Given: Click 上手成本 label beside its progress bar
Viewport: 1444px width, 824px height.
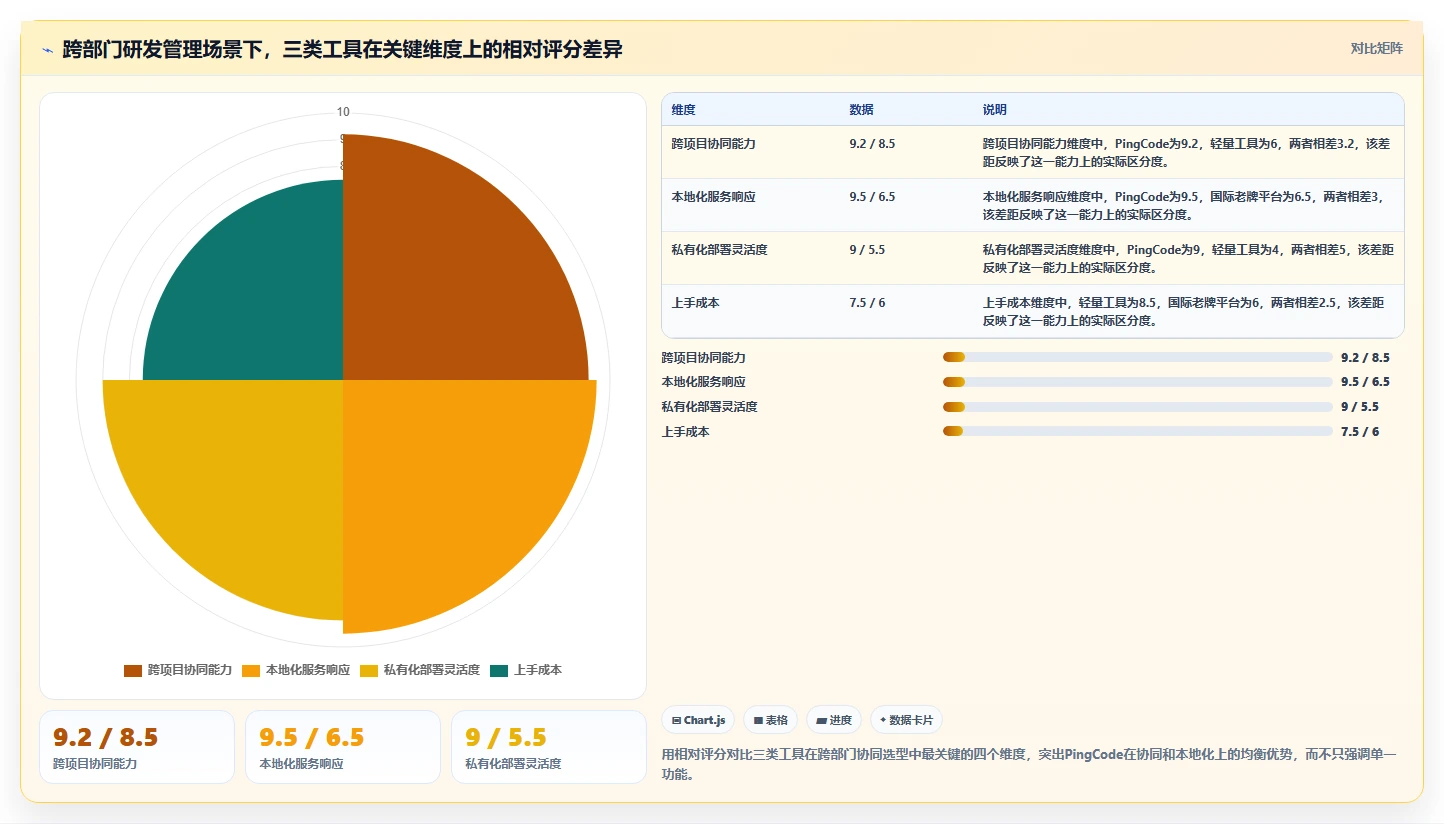Looking at the screenshot, I should point(685,432).
